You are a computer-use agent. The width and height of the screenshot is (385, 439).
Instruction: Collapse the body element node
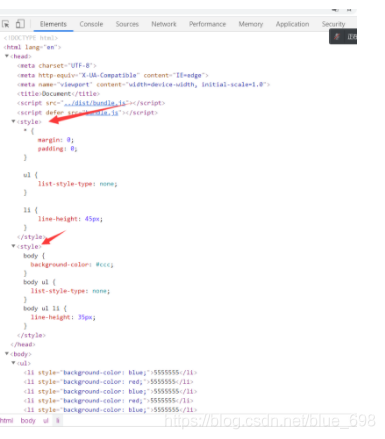(x=7, y=354)
